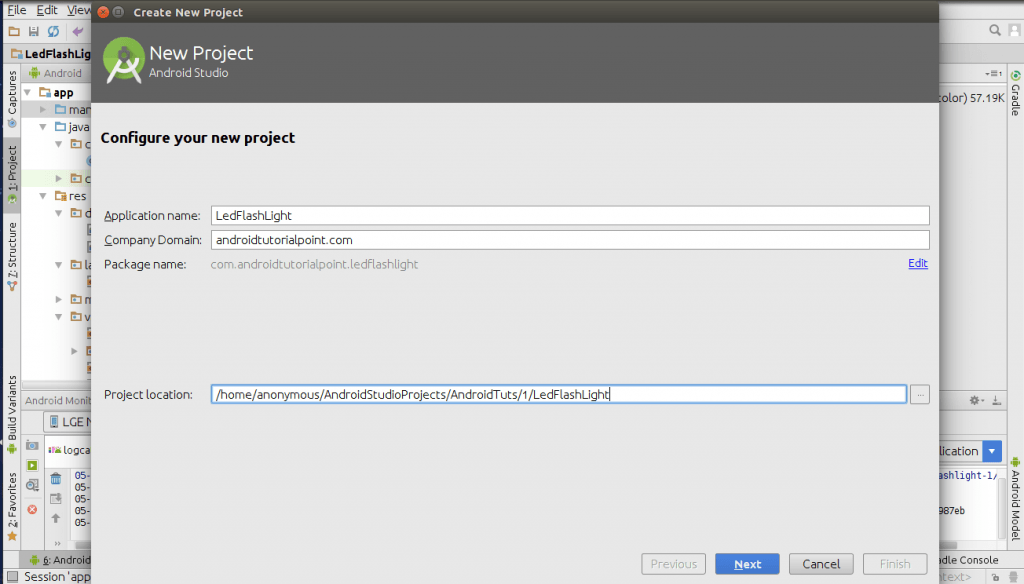This screenshot has height=584, width=1024.
Task: Click the Save All floppy disk icon
Action: pos(33,31)
